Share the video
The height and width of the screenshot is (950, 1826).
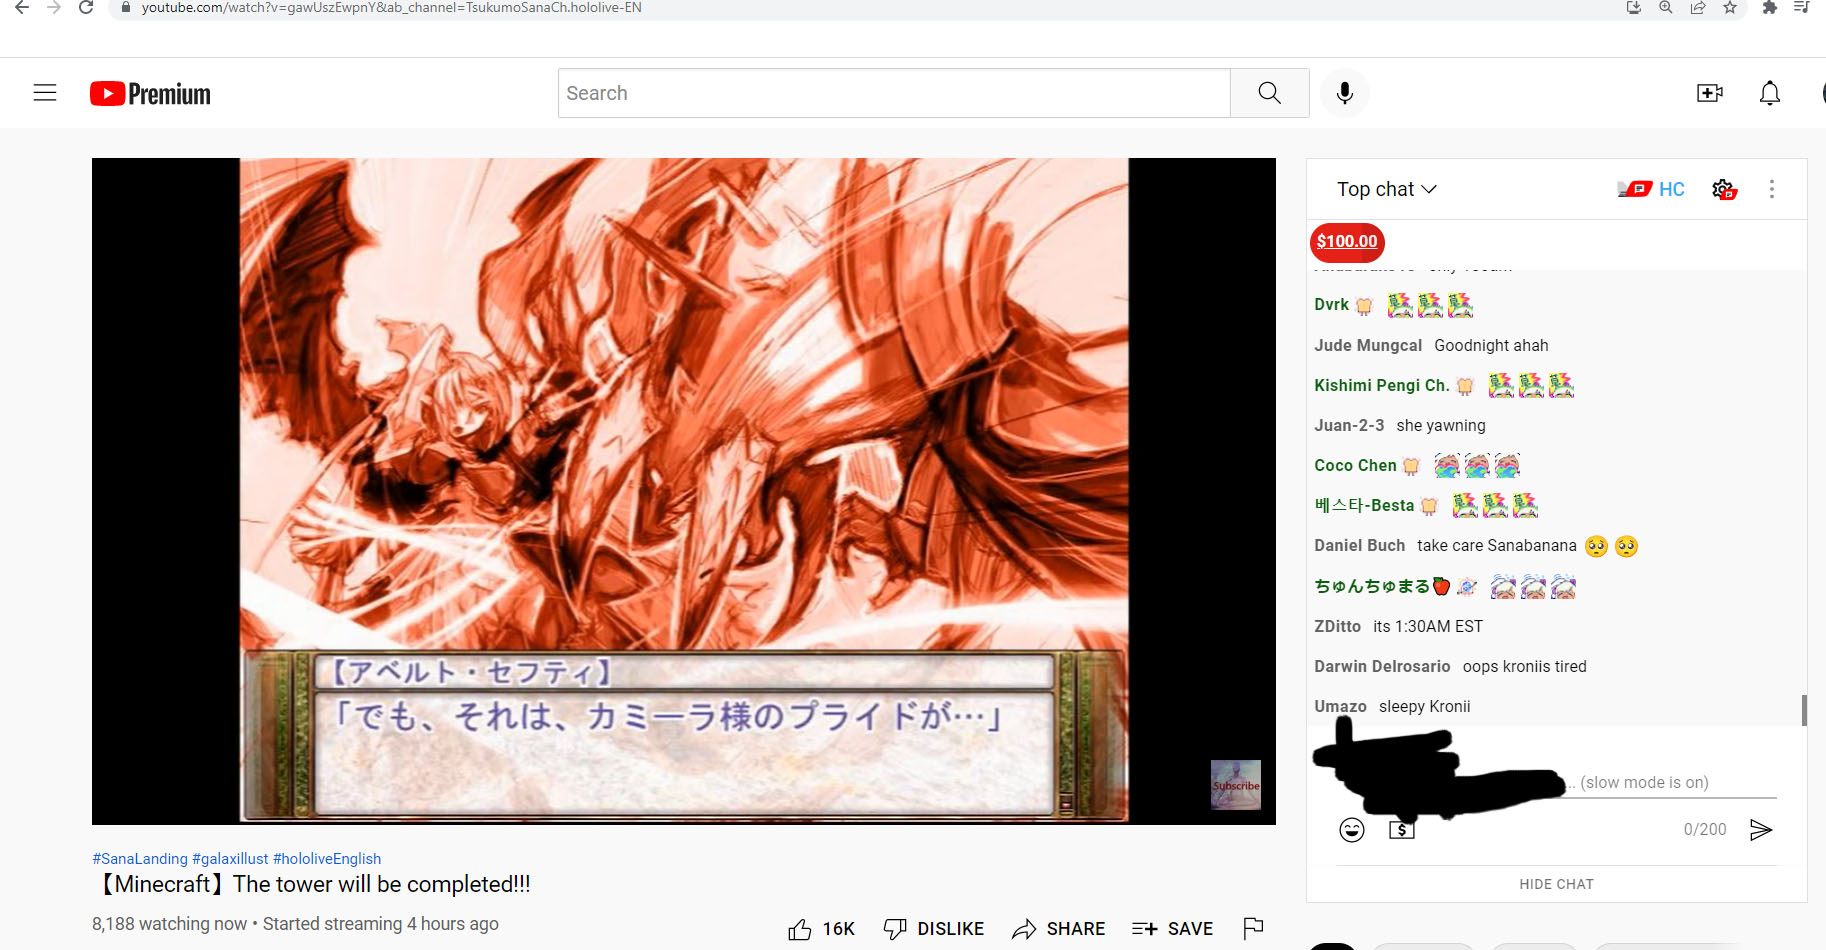1059,929
